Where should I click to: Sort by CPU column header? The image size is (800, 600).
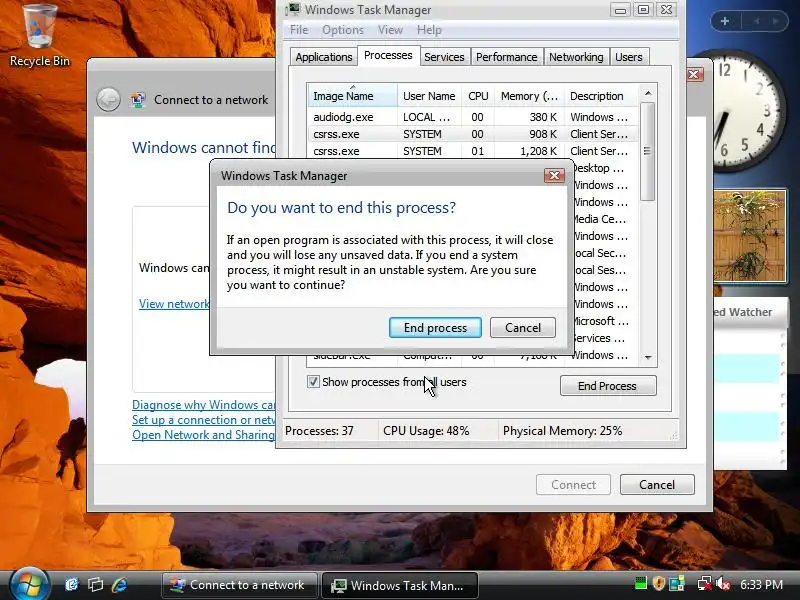click(478, 96)
